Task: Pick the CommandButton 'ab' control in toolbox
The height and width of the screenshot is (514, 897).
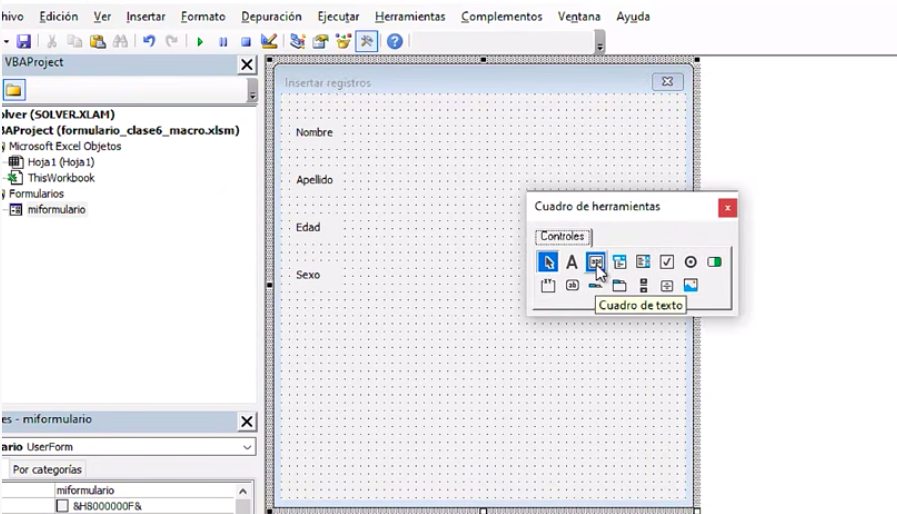Action: pyautogui.click(x=572, y=285)
